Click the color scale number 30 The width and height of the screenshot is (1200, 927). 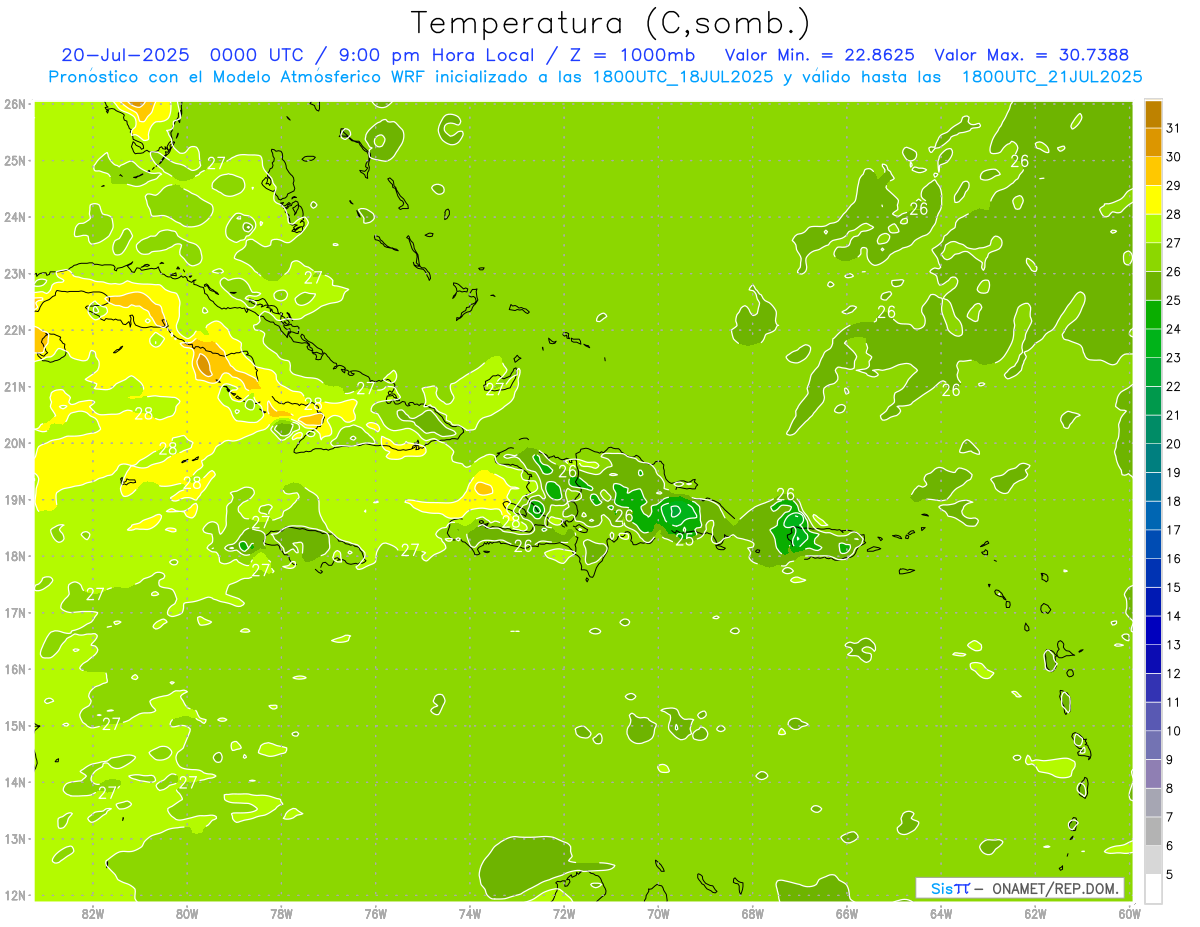tap(1174, 157)
